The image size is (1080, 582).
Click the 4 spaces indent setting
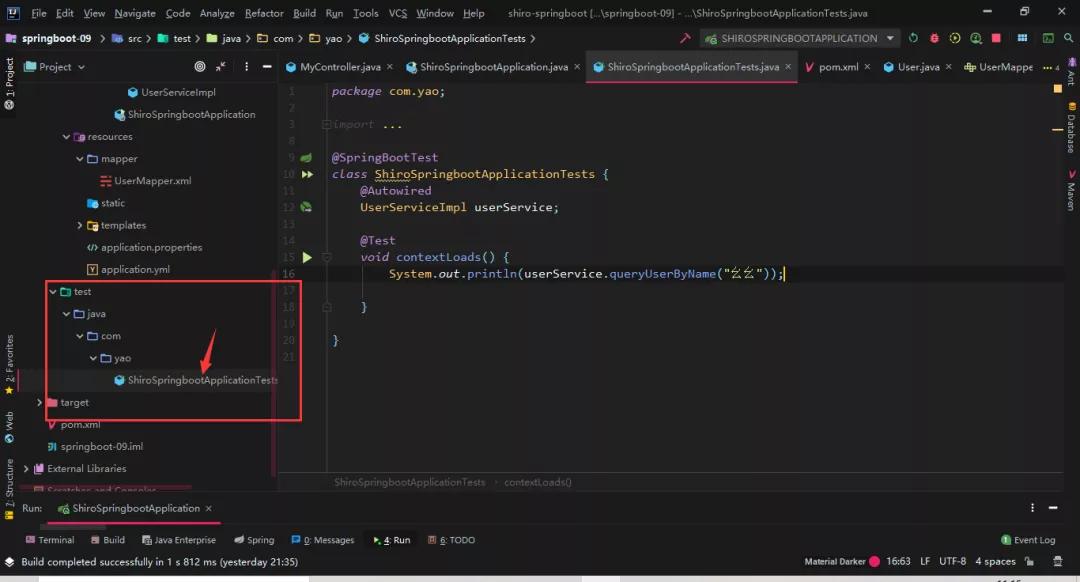(x=995, y=562)
